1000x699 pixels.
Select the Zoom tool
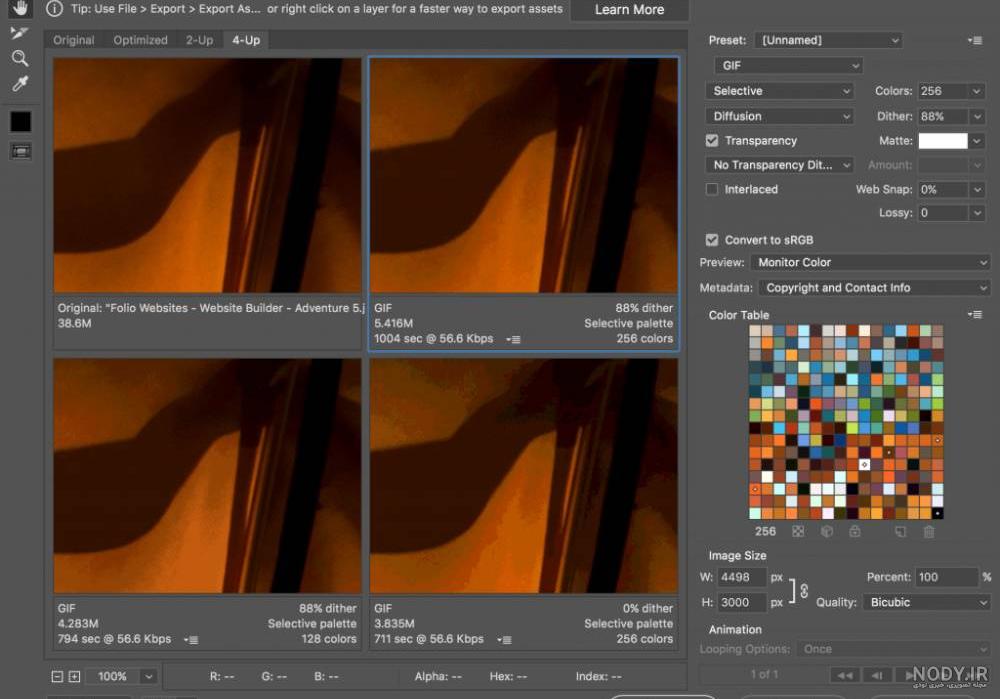pos(20,59)
